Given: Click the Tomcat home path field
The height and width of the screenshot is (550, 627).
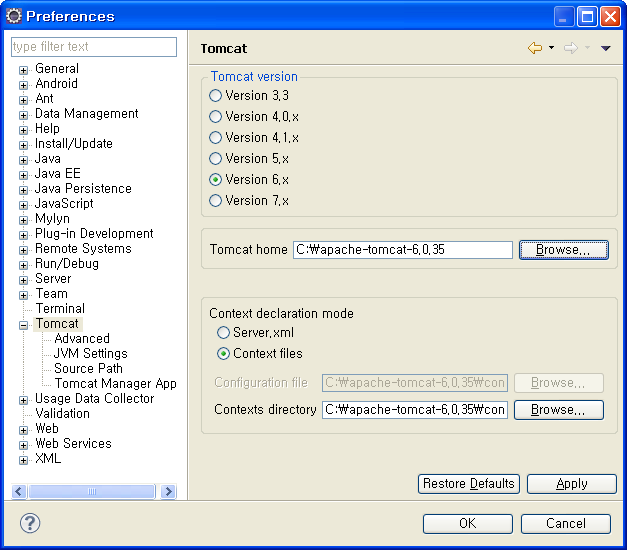Looking at the screenshot, I should [x=403, y=250].
